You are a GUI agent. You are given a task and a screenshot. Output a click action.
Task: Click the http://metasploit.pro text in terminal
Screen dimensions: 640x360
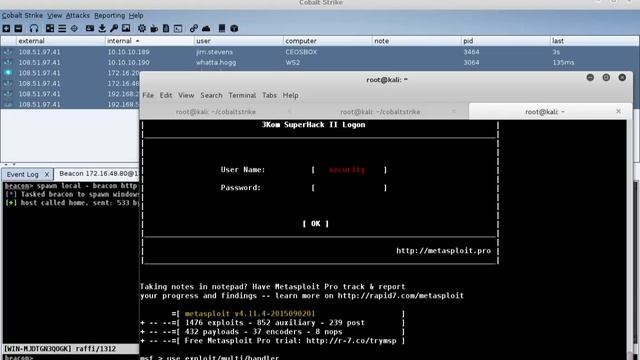click(443, 251)
